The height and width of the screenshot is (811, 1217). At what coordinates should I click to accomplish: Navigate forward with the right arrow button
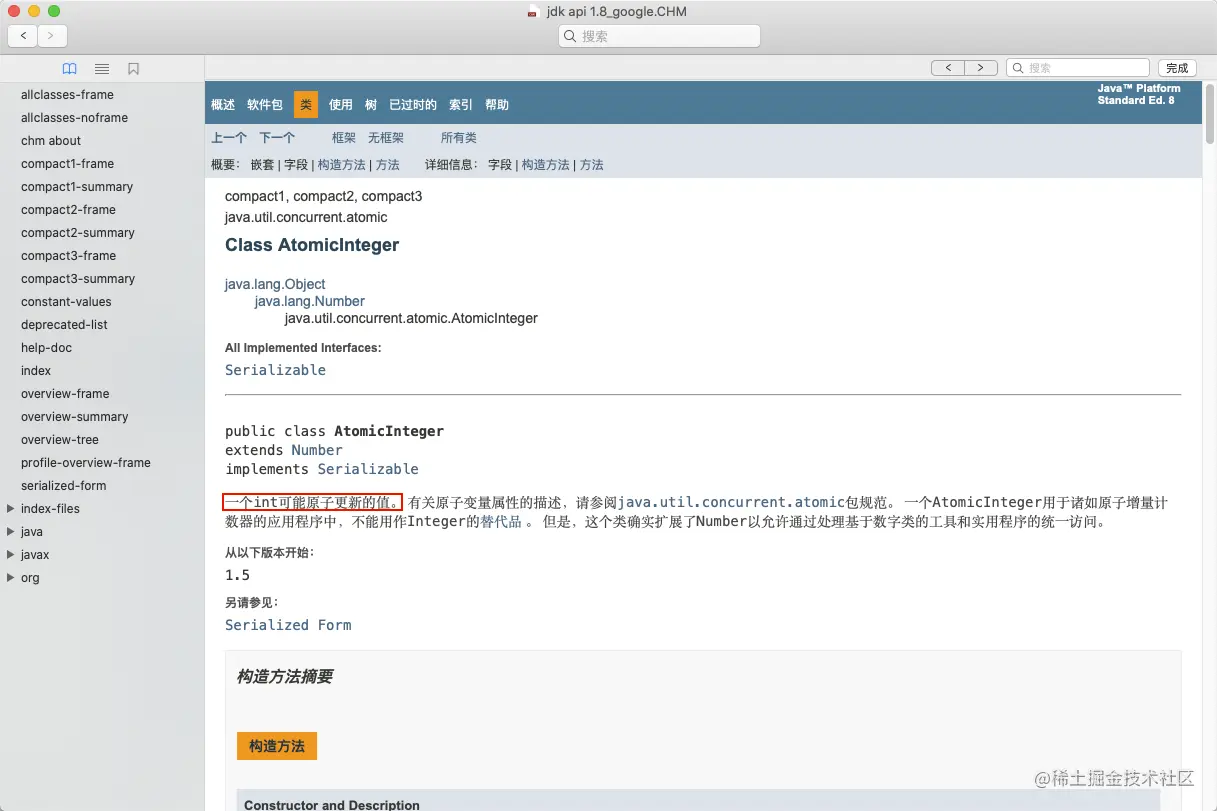[52, 35]
